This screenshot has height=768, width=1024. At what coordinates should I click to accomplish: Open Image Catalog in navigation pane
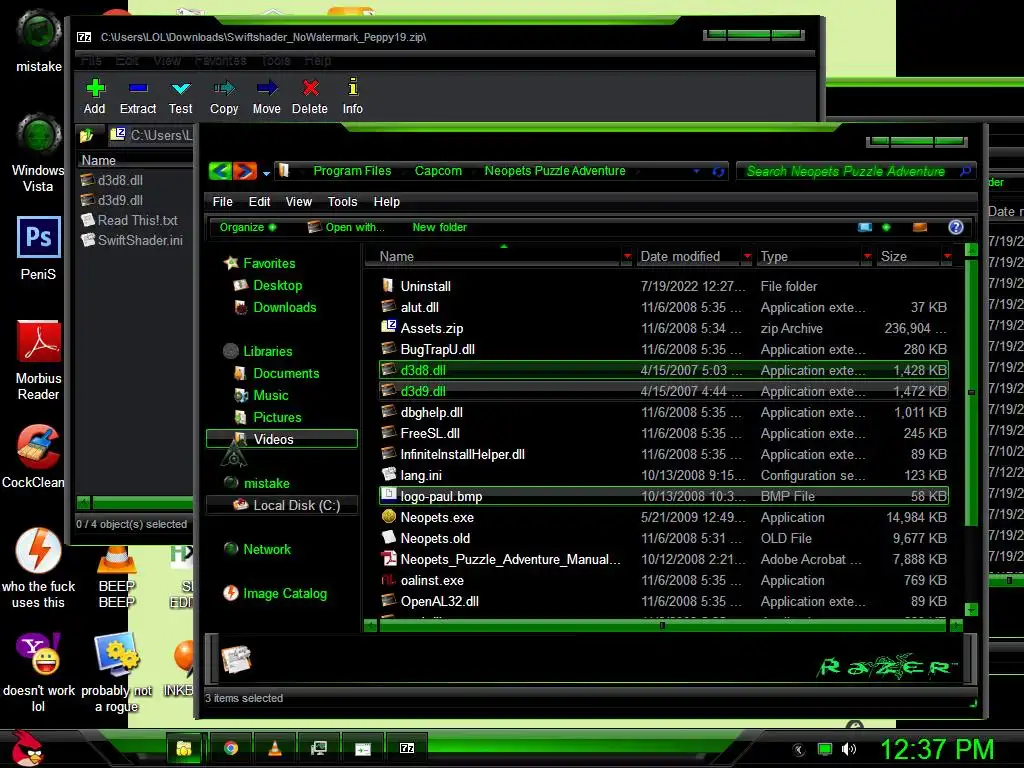(x=275, y=594)
